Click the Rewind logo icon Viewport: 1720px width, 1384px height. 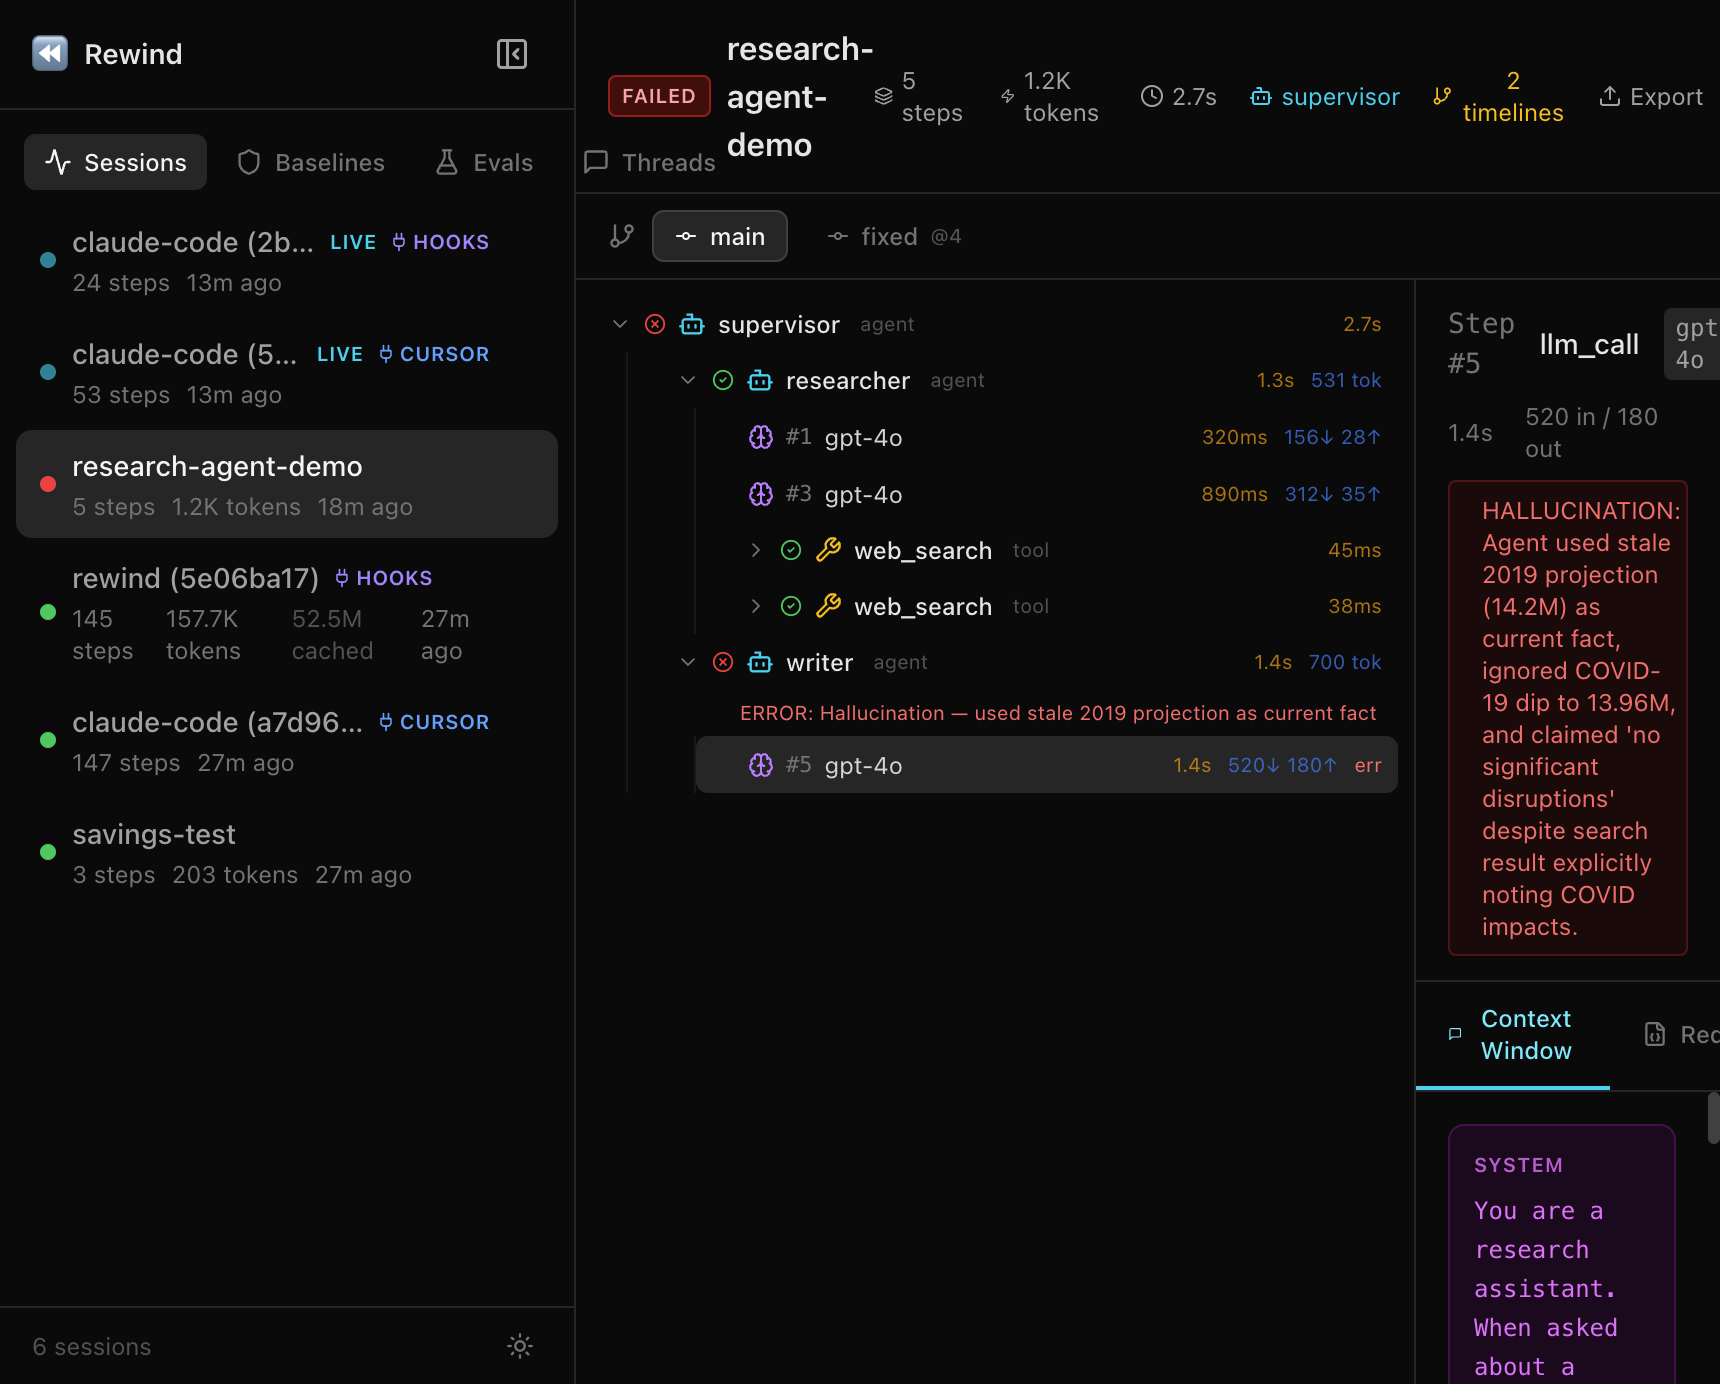click(49, 53)
